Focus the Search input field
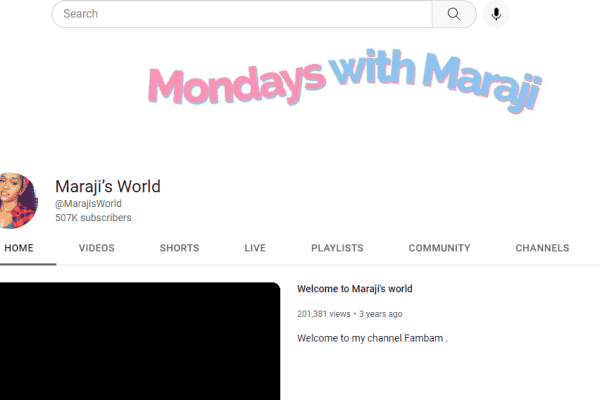The height and width of the screenshot is (400, 600). 242,14
